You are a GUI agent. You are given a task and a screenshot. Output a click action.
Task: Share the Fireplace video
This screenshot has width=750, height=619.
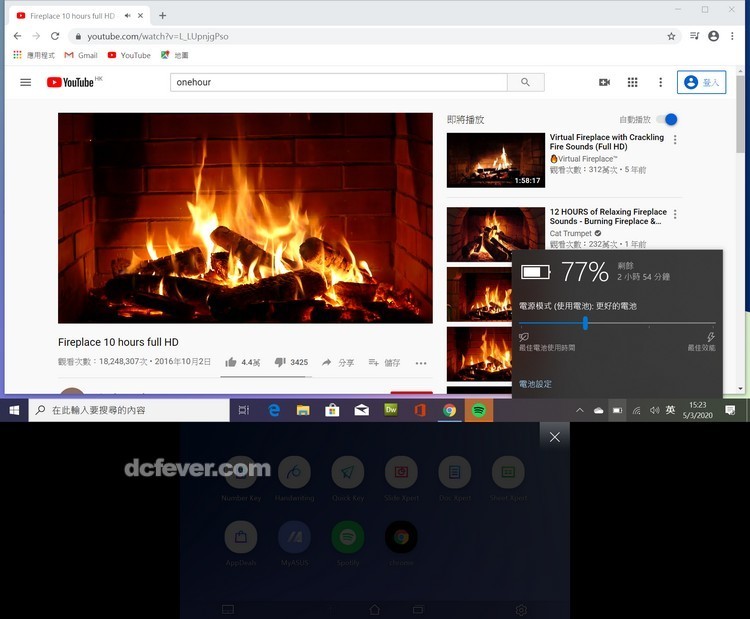338,363
